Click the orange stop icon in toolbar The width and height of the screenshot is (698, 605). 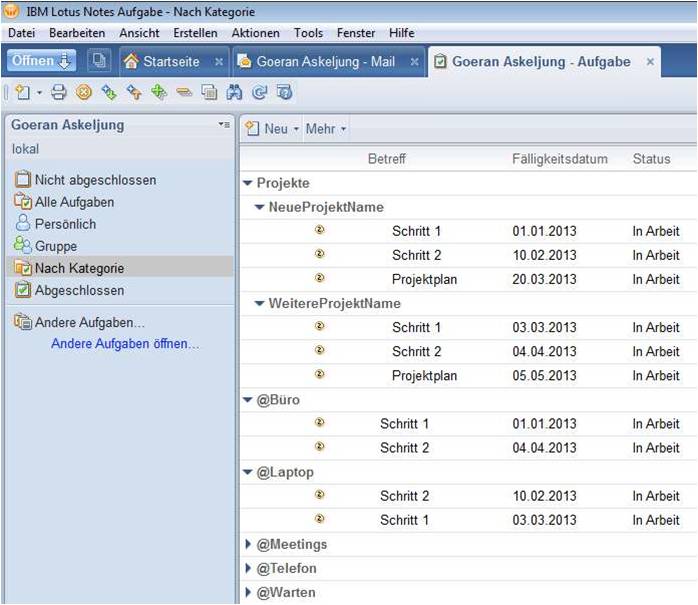pos(84,92)
